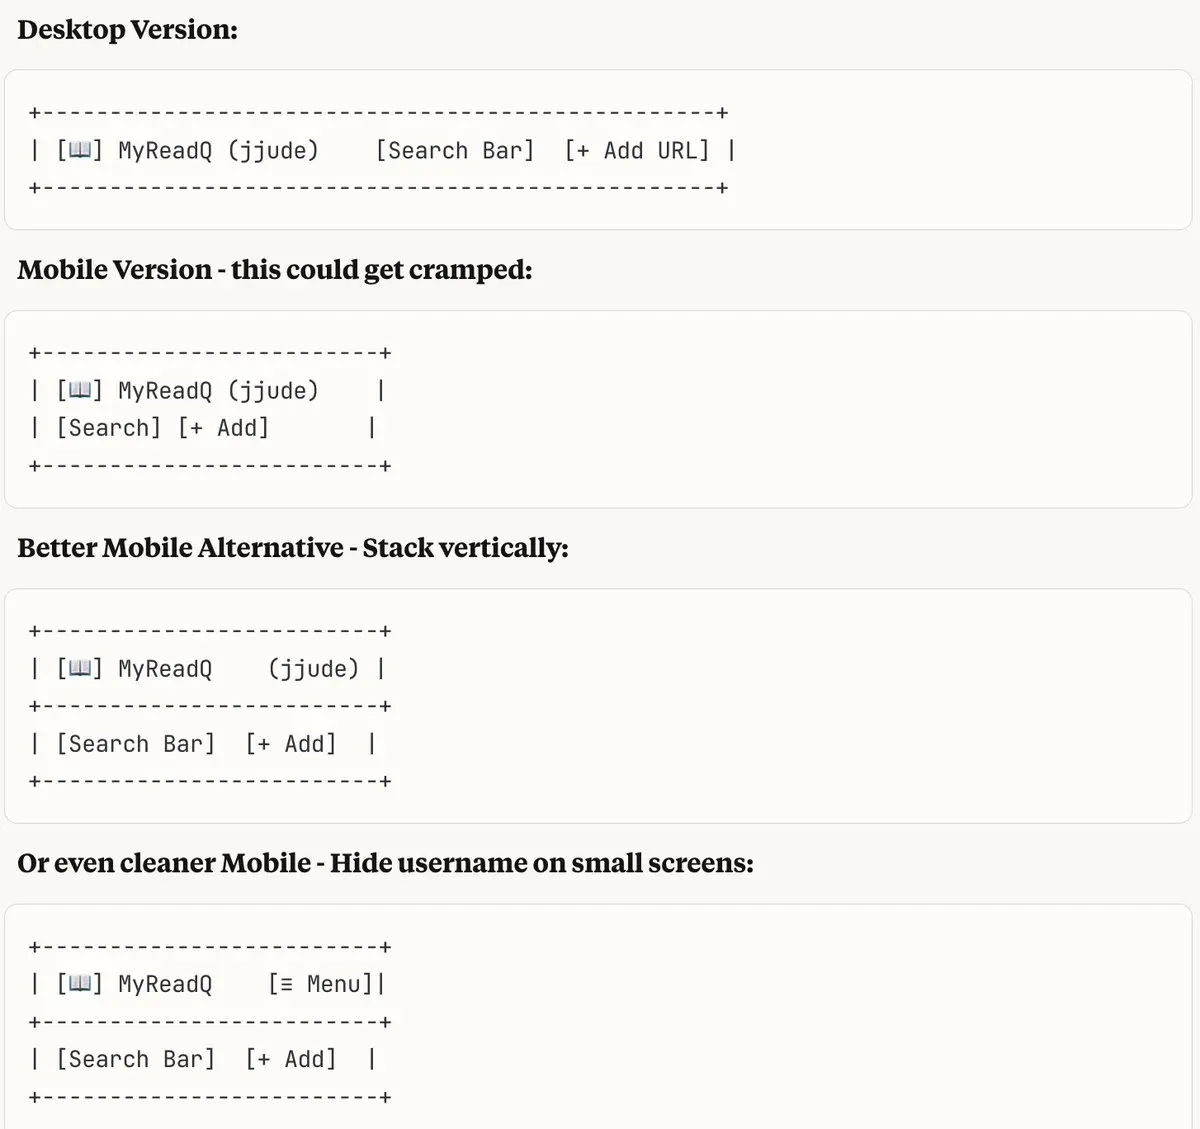Image resolution: width=1200 pixels, height=1129 pixels.
Task: Click the book icon in the cramped Mobile Version mockup
Action: [x=80, y=391]
